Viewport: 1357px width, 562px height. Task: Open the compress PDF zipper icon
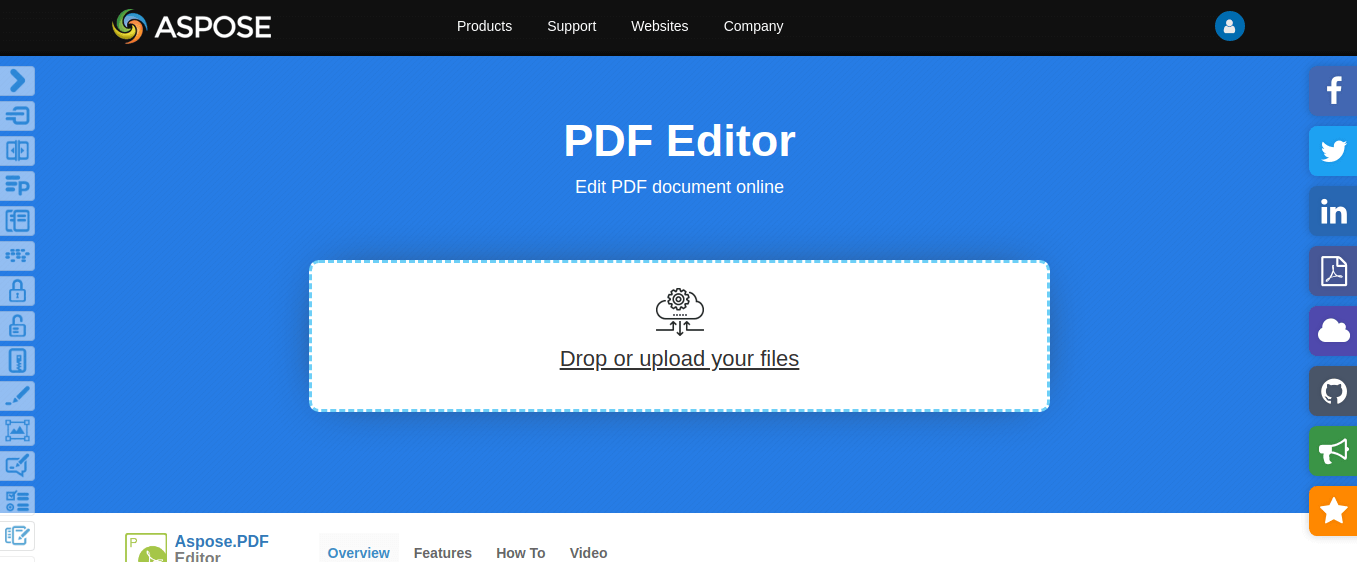coord(17,361)
